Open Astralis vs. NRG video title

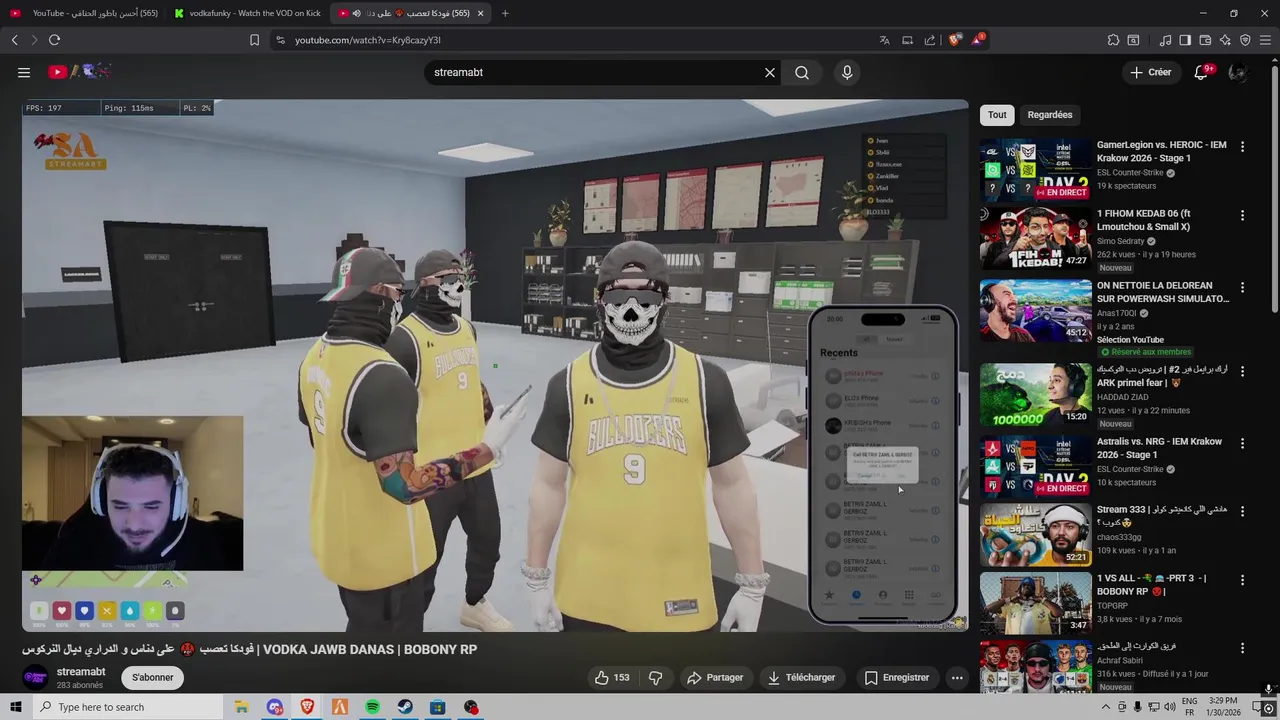coord(1159,448)
